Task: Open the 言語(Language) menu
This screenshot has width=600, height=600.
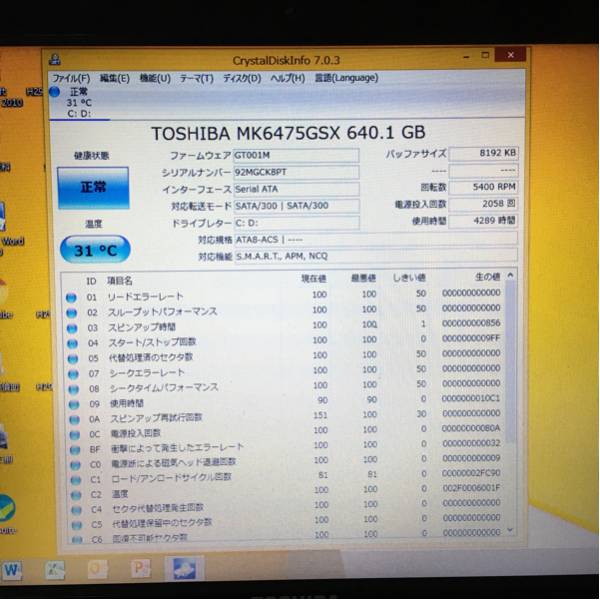Action: click(346, 78)
